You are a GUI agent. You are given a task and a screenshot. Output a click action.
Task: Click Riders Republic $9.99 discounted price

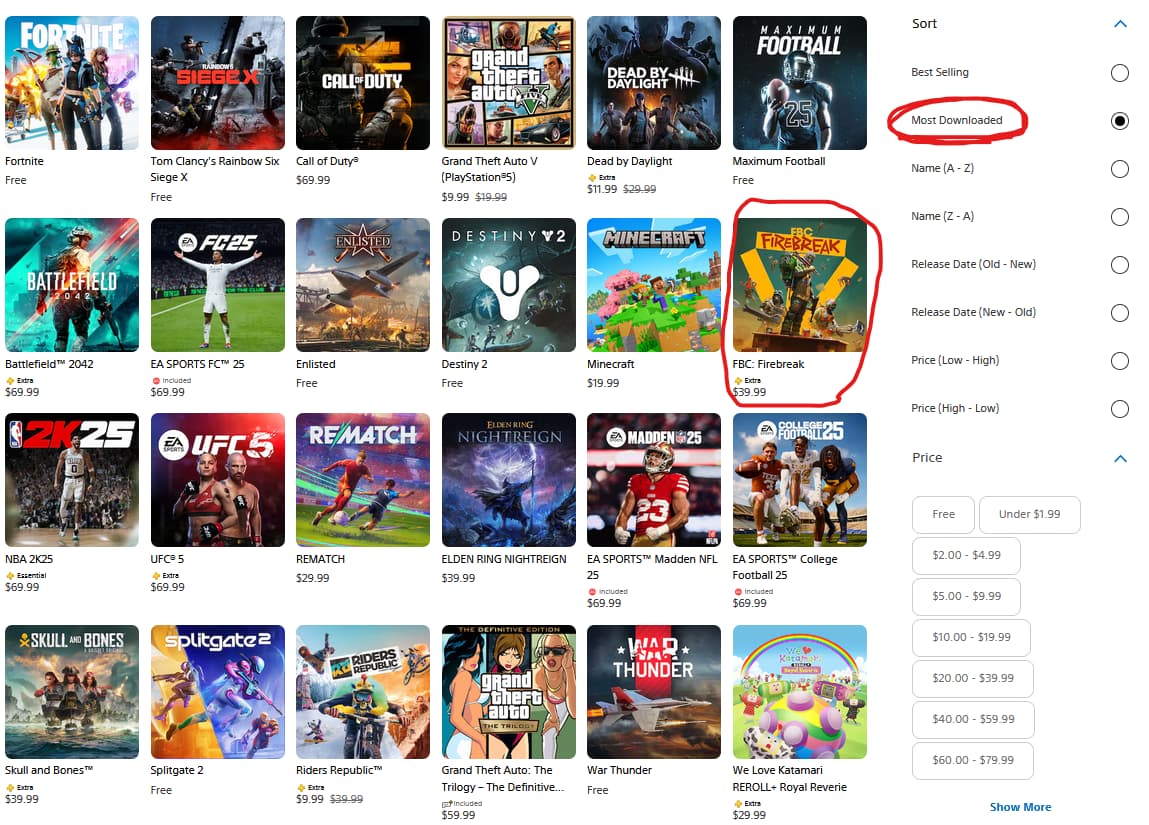click(309, 799)
